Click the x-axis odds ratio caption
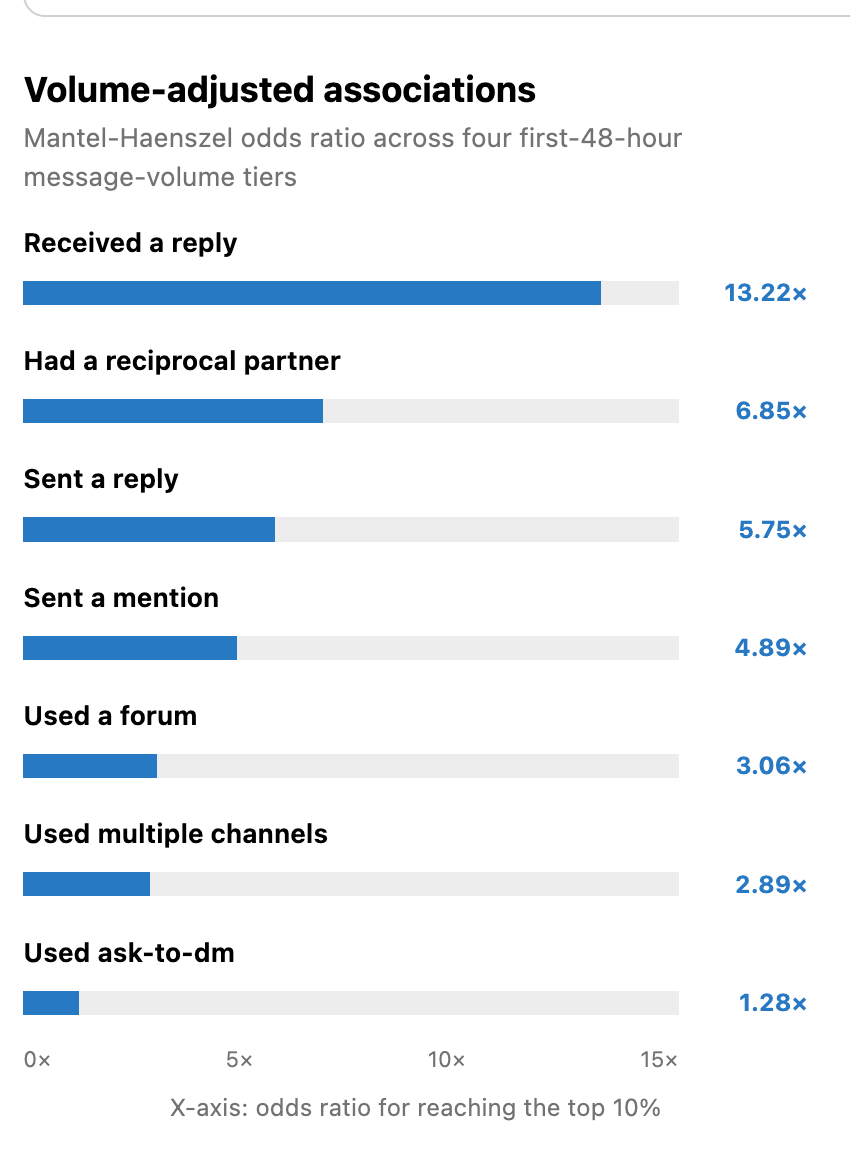The width and height of the screenshot is (850, 1162). pos(415,1108)
